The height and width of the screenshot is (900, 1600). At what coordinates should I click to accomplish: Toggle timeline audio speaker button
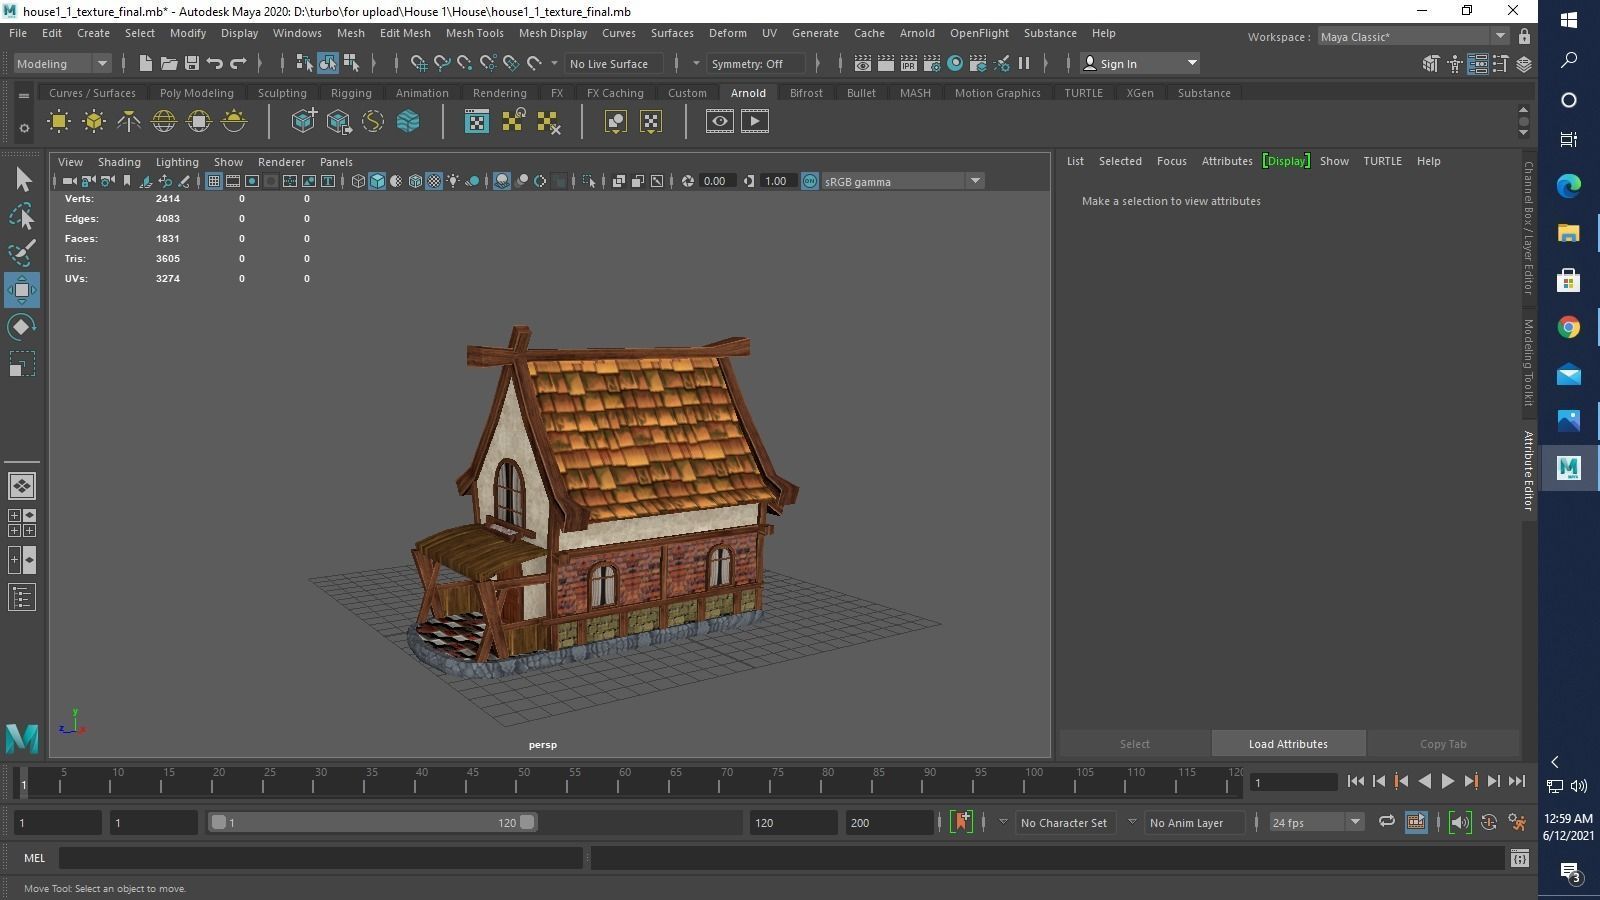(x=1459, y=822)
